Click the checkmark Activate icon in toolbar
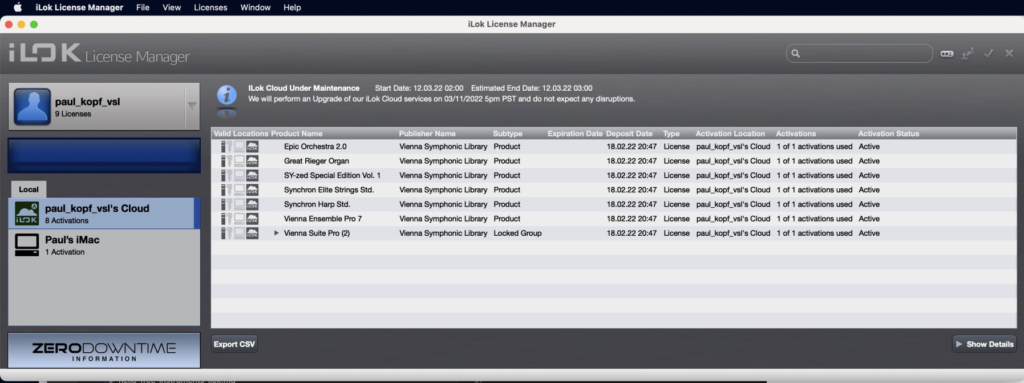This screenshot has width=1024, height=383. click(989, 54)
